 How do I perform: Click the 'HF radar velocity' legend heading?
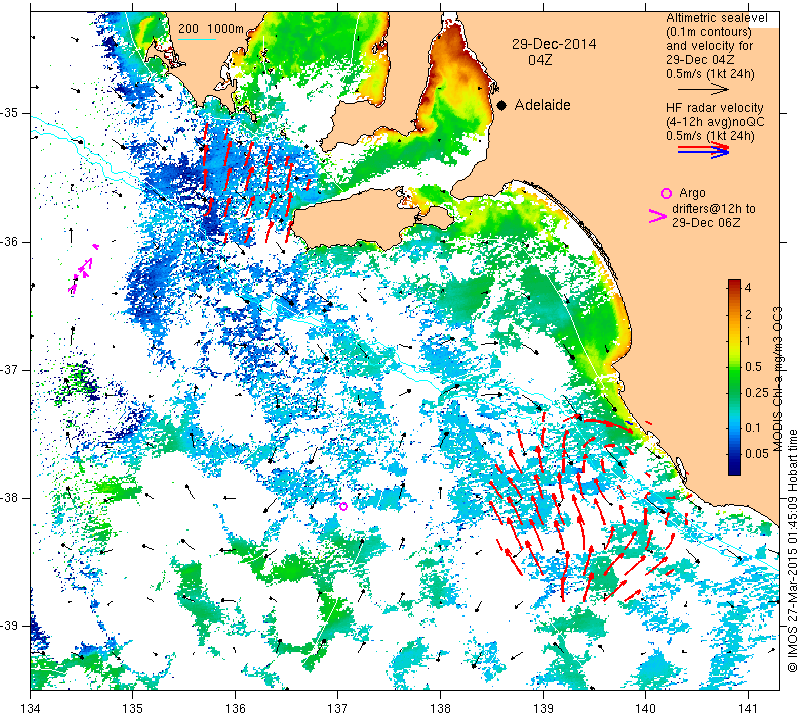pyautogui.click(x=715, y=108)
